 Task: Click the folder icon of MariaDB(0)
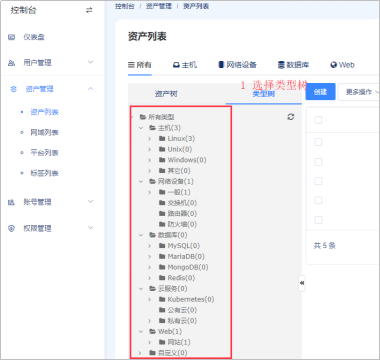pos(162,256)
